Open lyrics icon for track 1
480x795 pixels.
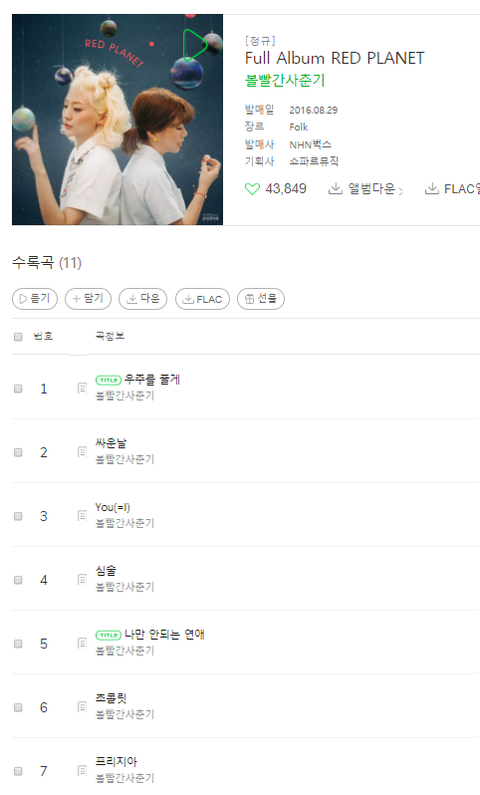[82, 388]
